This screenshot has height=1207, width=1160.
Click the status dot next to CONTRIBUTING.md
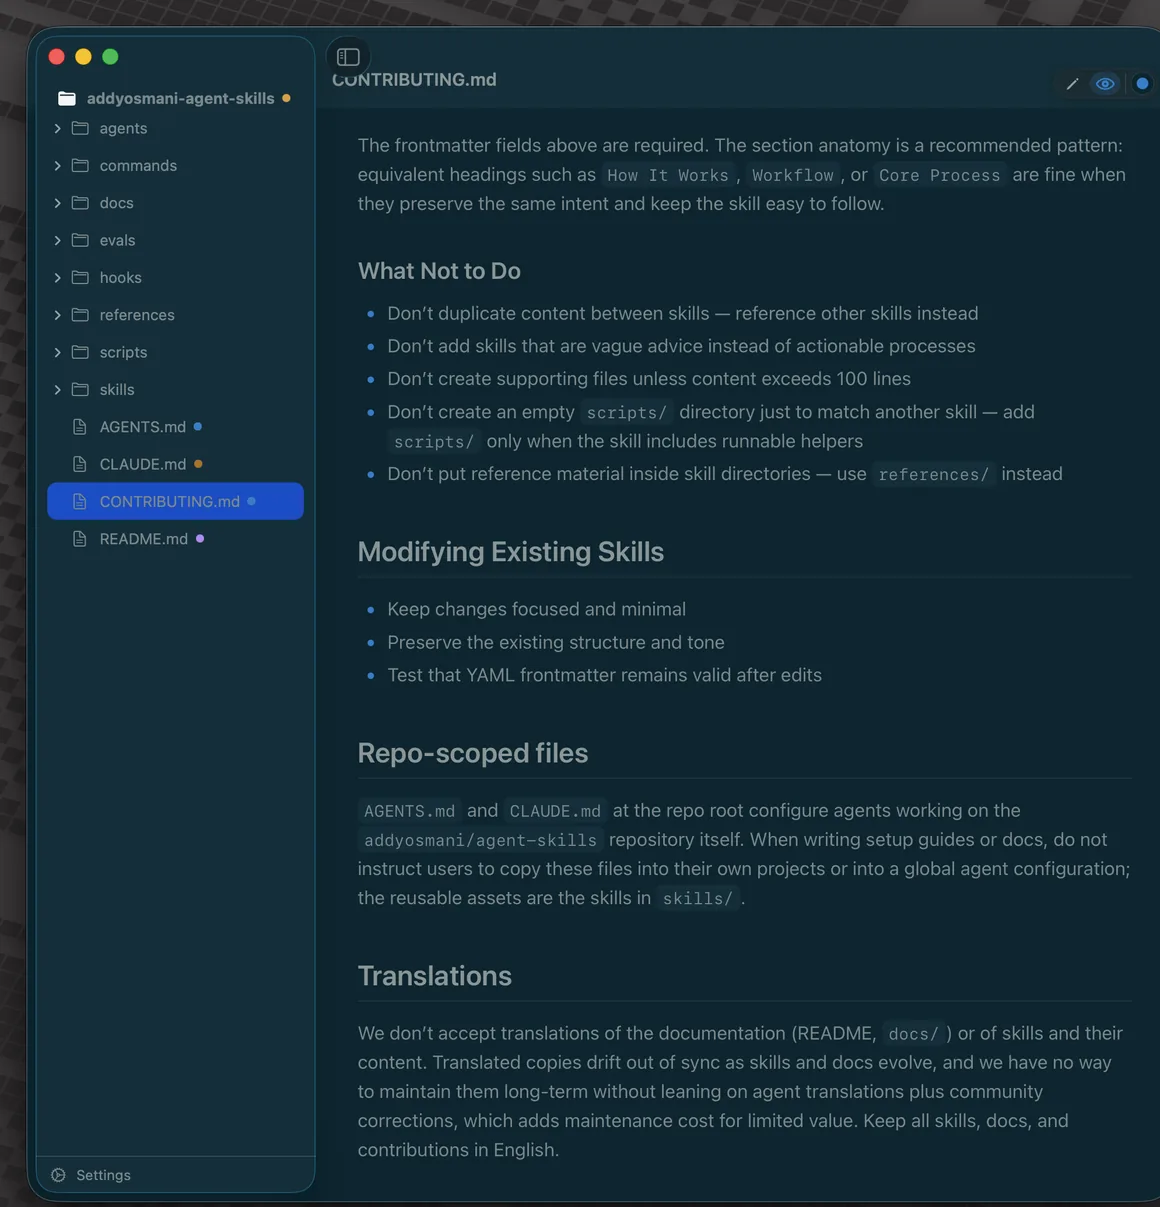click(251, 501)
